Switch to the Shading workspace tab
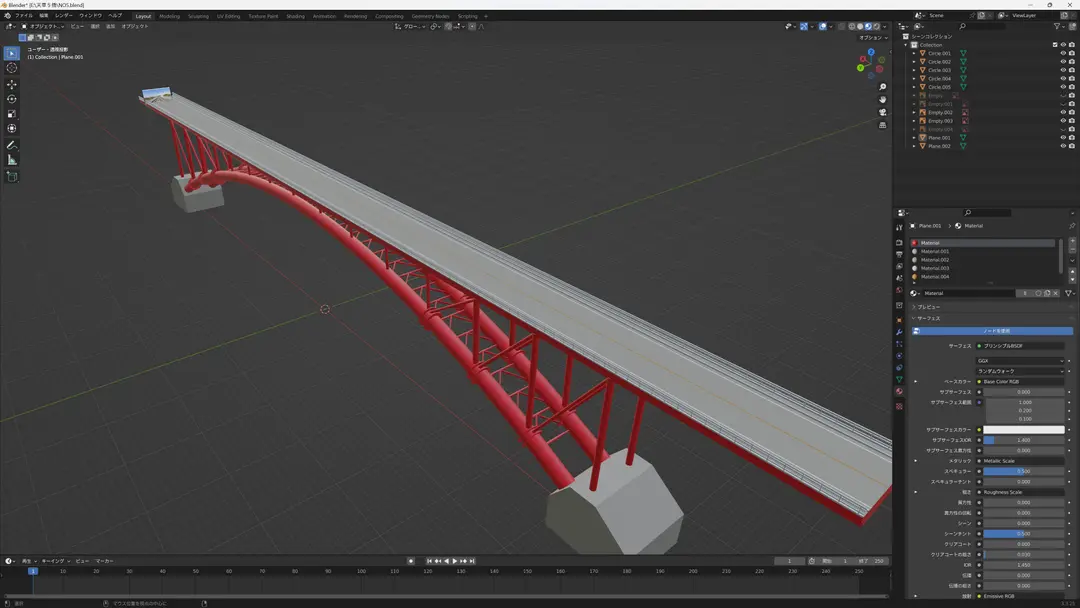The width and height of the screenshot is (1080, 608). [x=295, y=16]
